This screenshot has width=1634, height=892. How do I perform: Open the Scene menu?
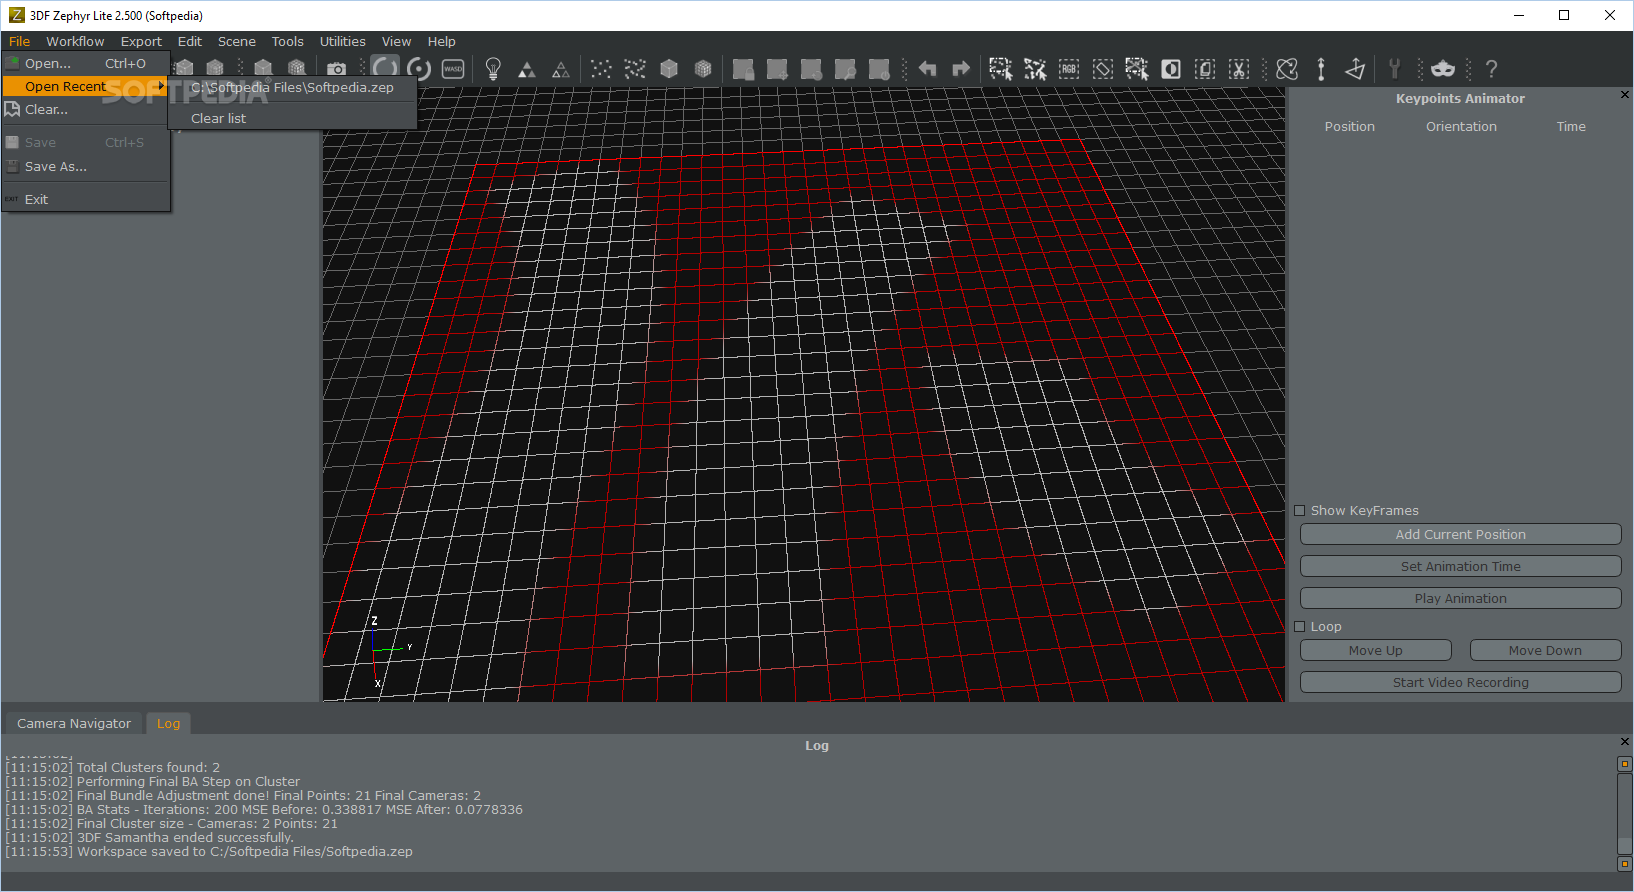237,42
